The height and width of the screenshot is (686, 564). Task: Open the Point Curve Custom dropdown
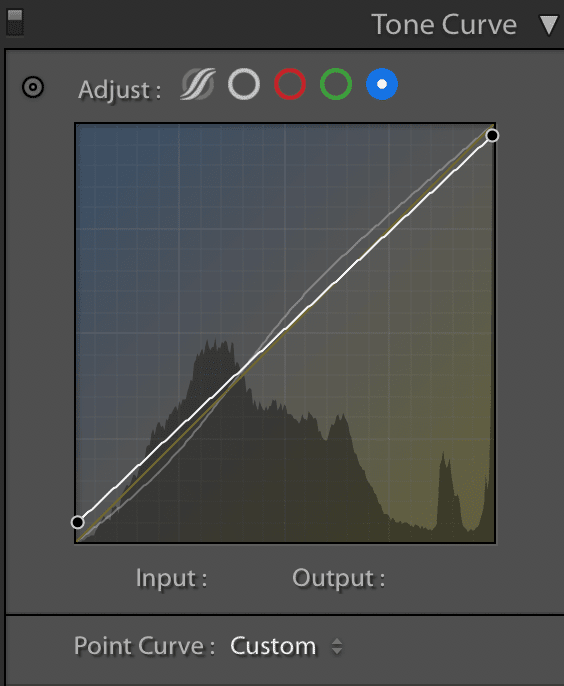[x=286, y=646]
